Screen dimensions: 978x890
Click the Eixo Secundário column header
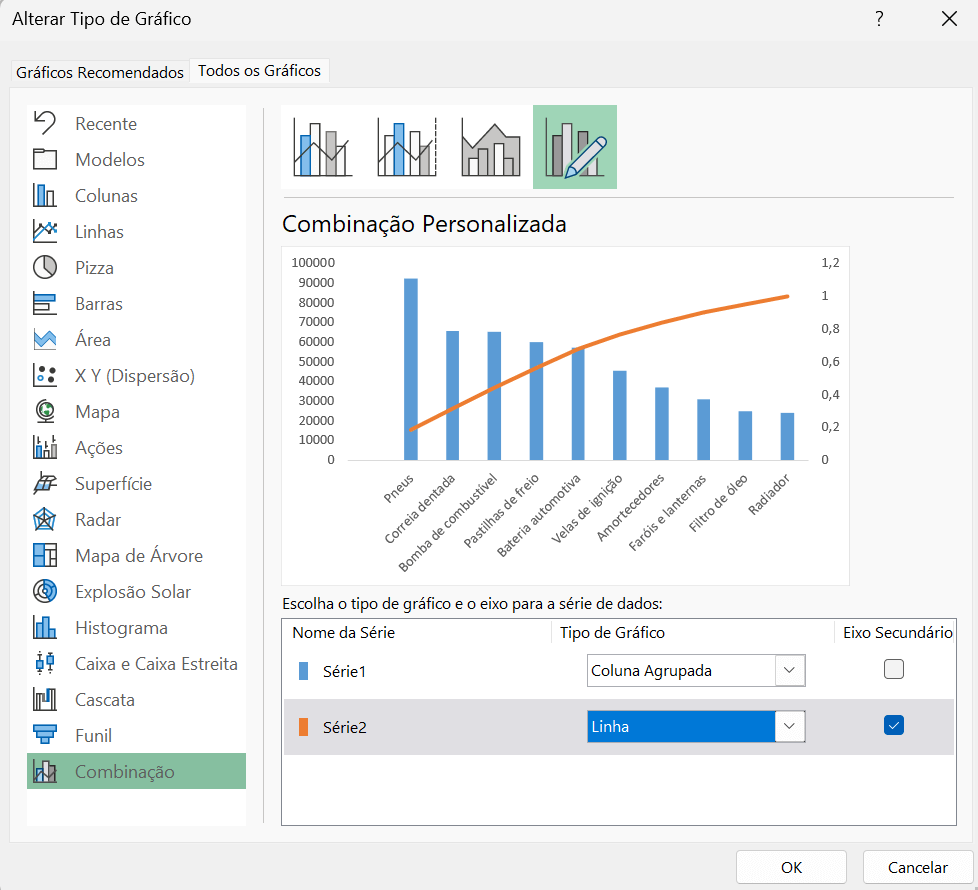898,632
